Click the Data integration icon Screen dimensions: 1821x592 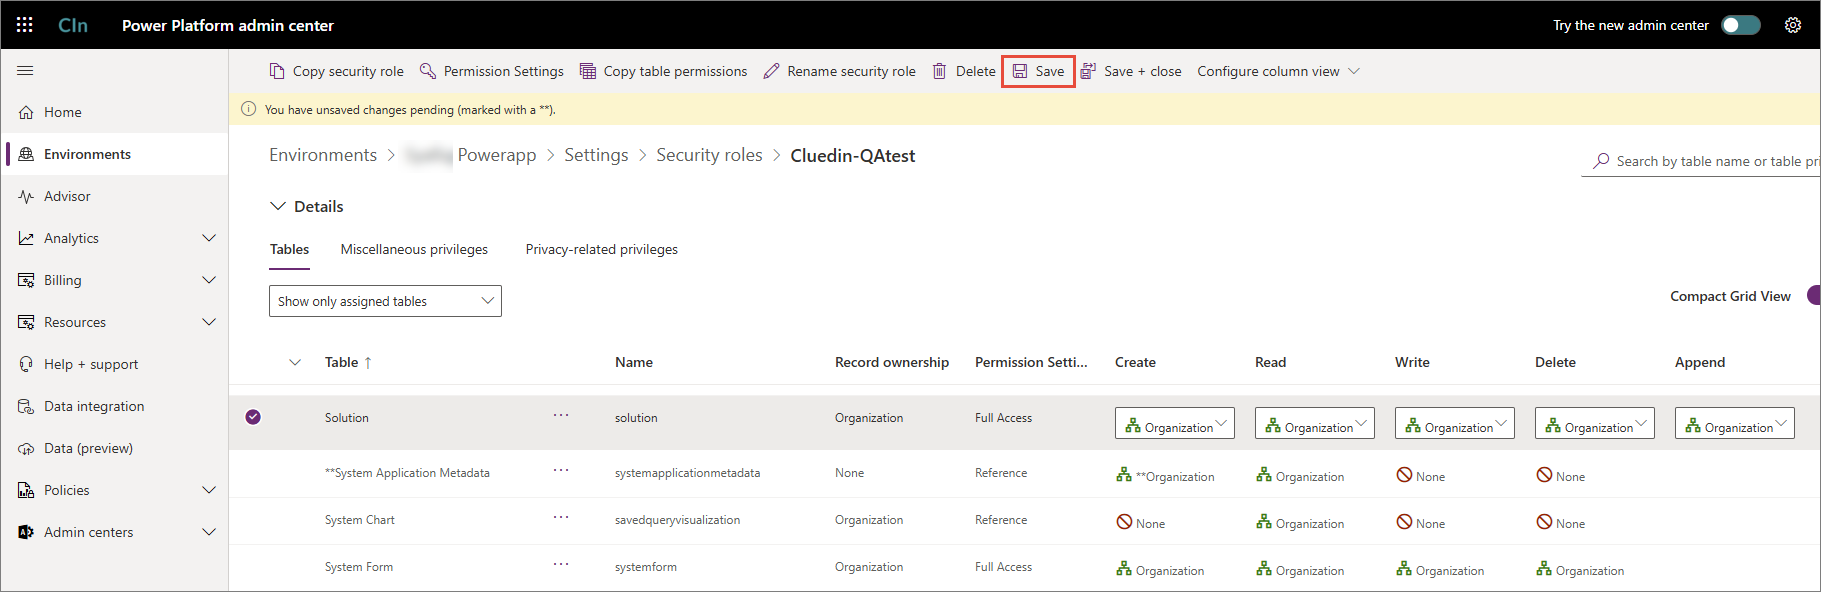26,406
